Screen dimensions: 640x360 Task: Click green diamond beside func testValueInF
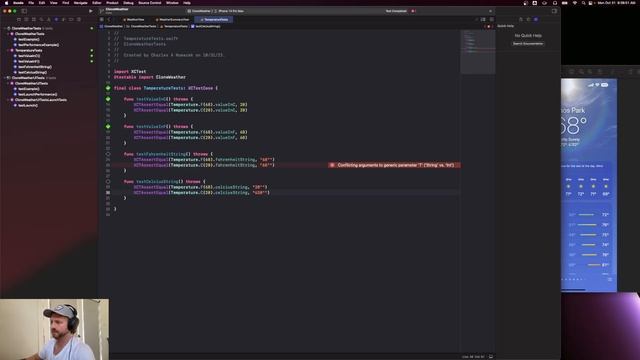point(108,127)
